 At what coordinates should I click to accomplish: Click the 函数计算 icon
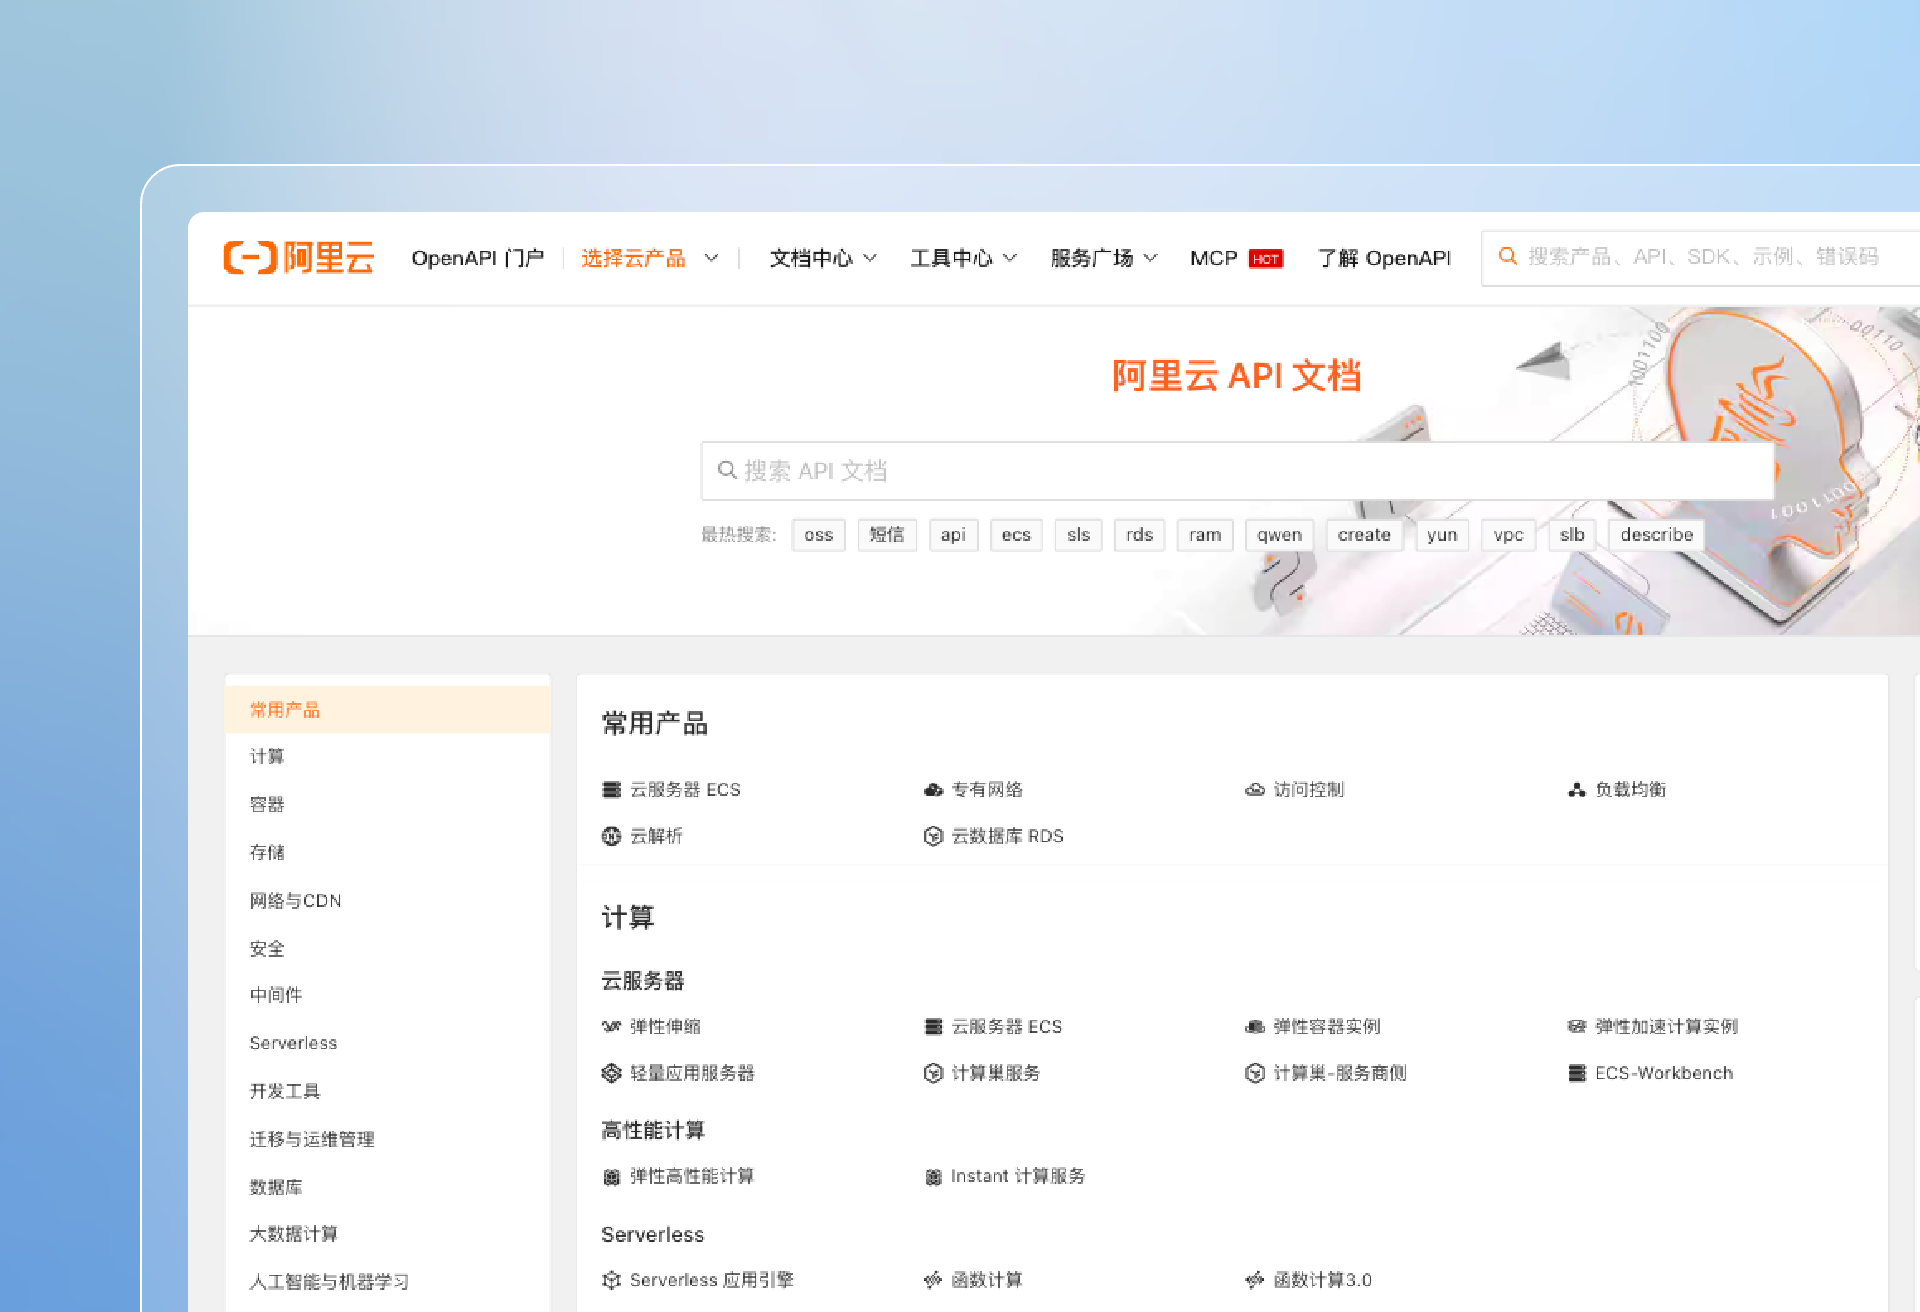point(933,1280)
